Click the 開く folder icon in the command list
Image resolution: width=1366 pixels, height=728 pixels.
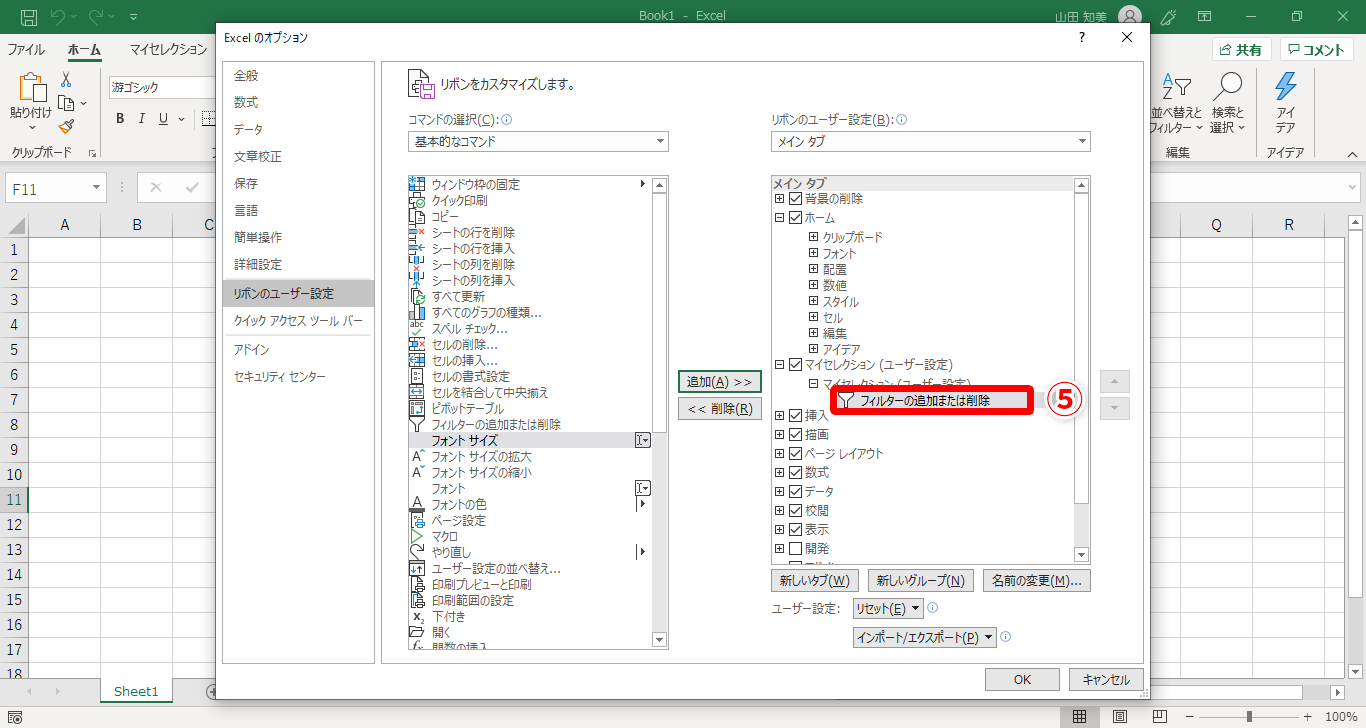point(418,632)
